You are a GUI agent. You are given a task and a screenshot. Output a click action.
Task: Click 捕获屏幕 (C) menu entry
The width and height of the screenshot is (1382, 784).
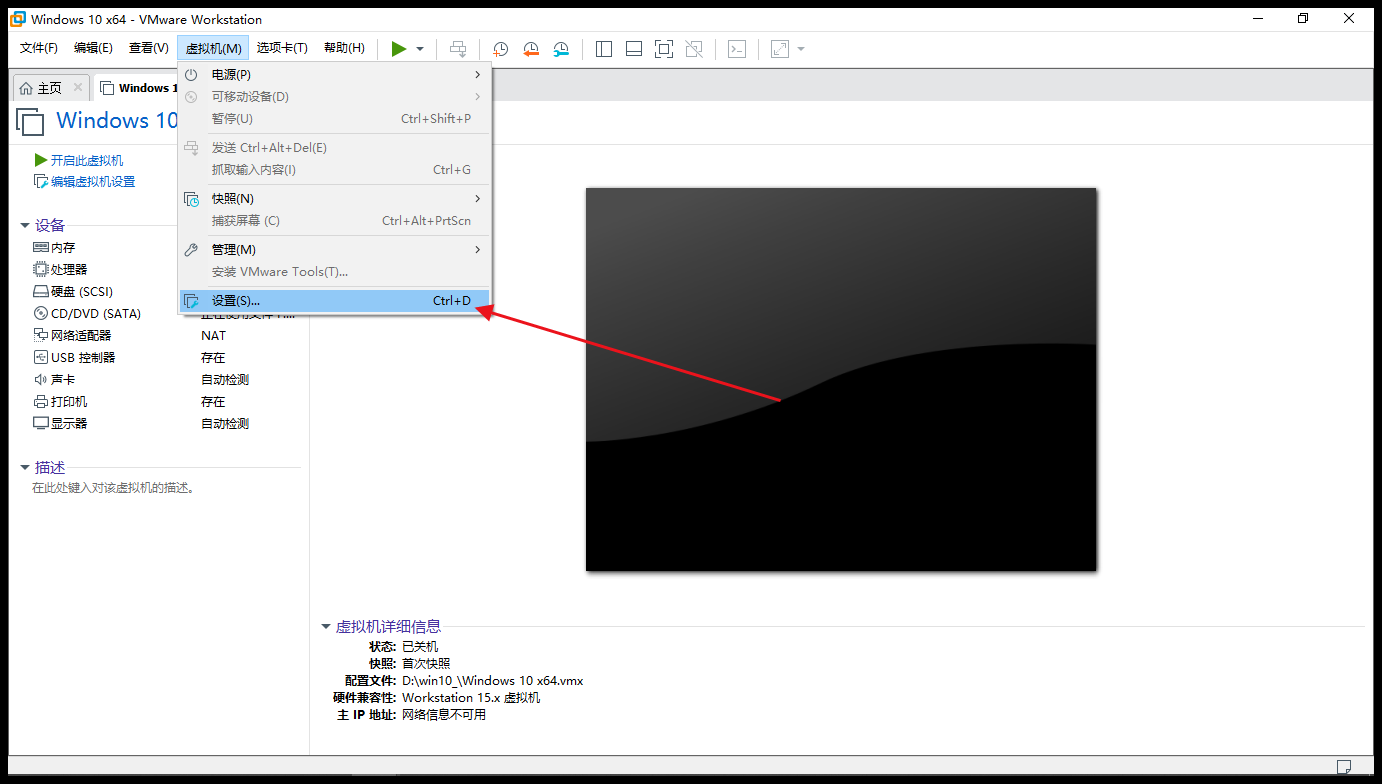335,221
